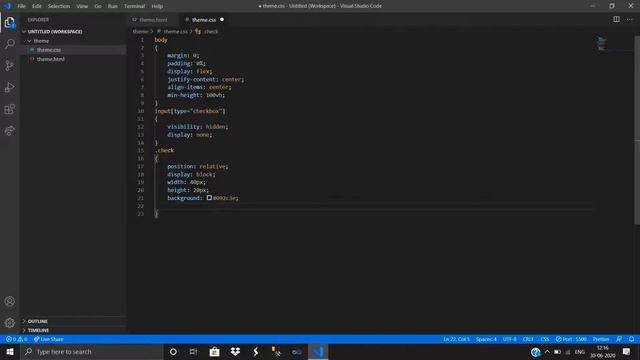Select theme.css in the explorer tree

click(49, 50)
